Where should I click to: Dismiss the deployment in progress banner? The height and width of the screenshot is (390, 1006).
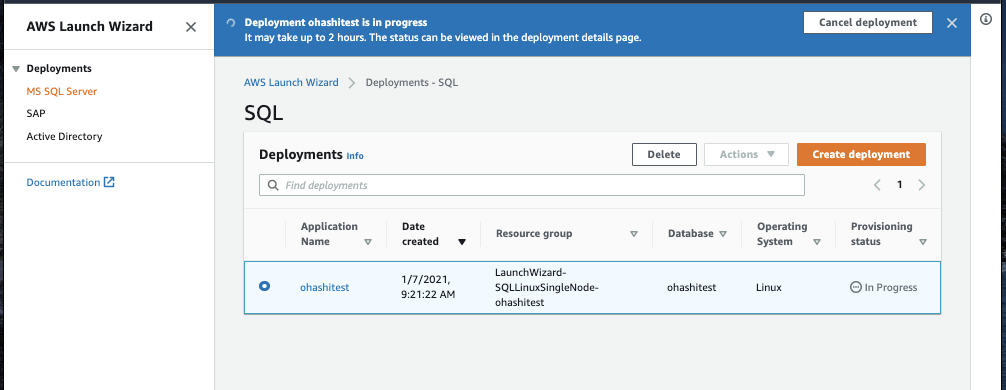pyautogui.click(x=952, y=23)
